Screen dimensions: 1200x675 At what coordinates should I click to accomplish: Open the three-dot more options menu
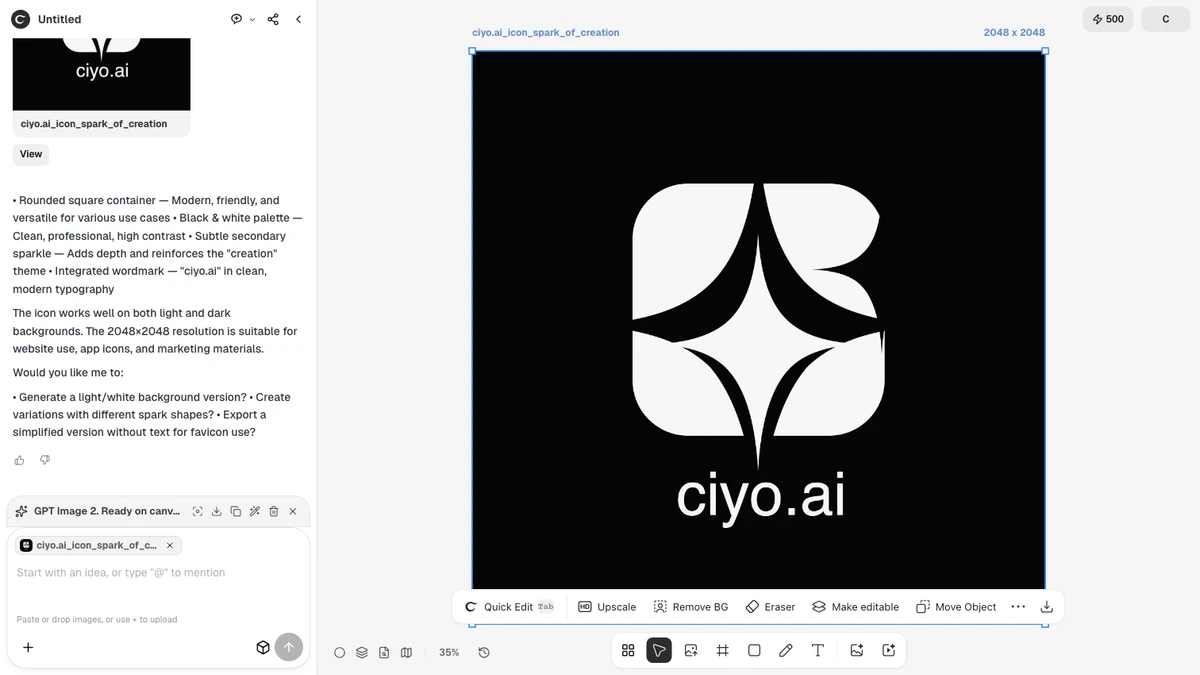1018,607
